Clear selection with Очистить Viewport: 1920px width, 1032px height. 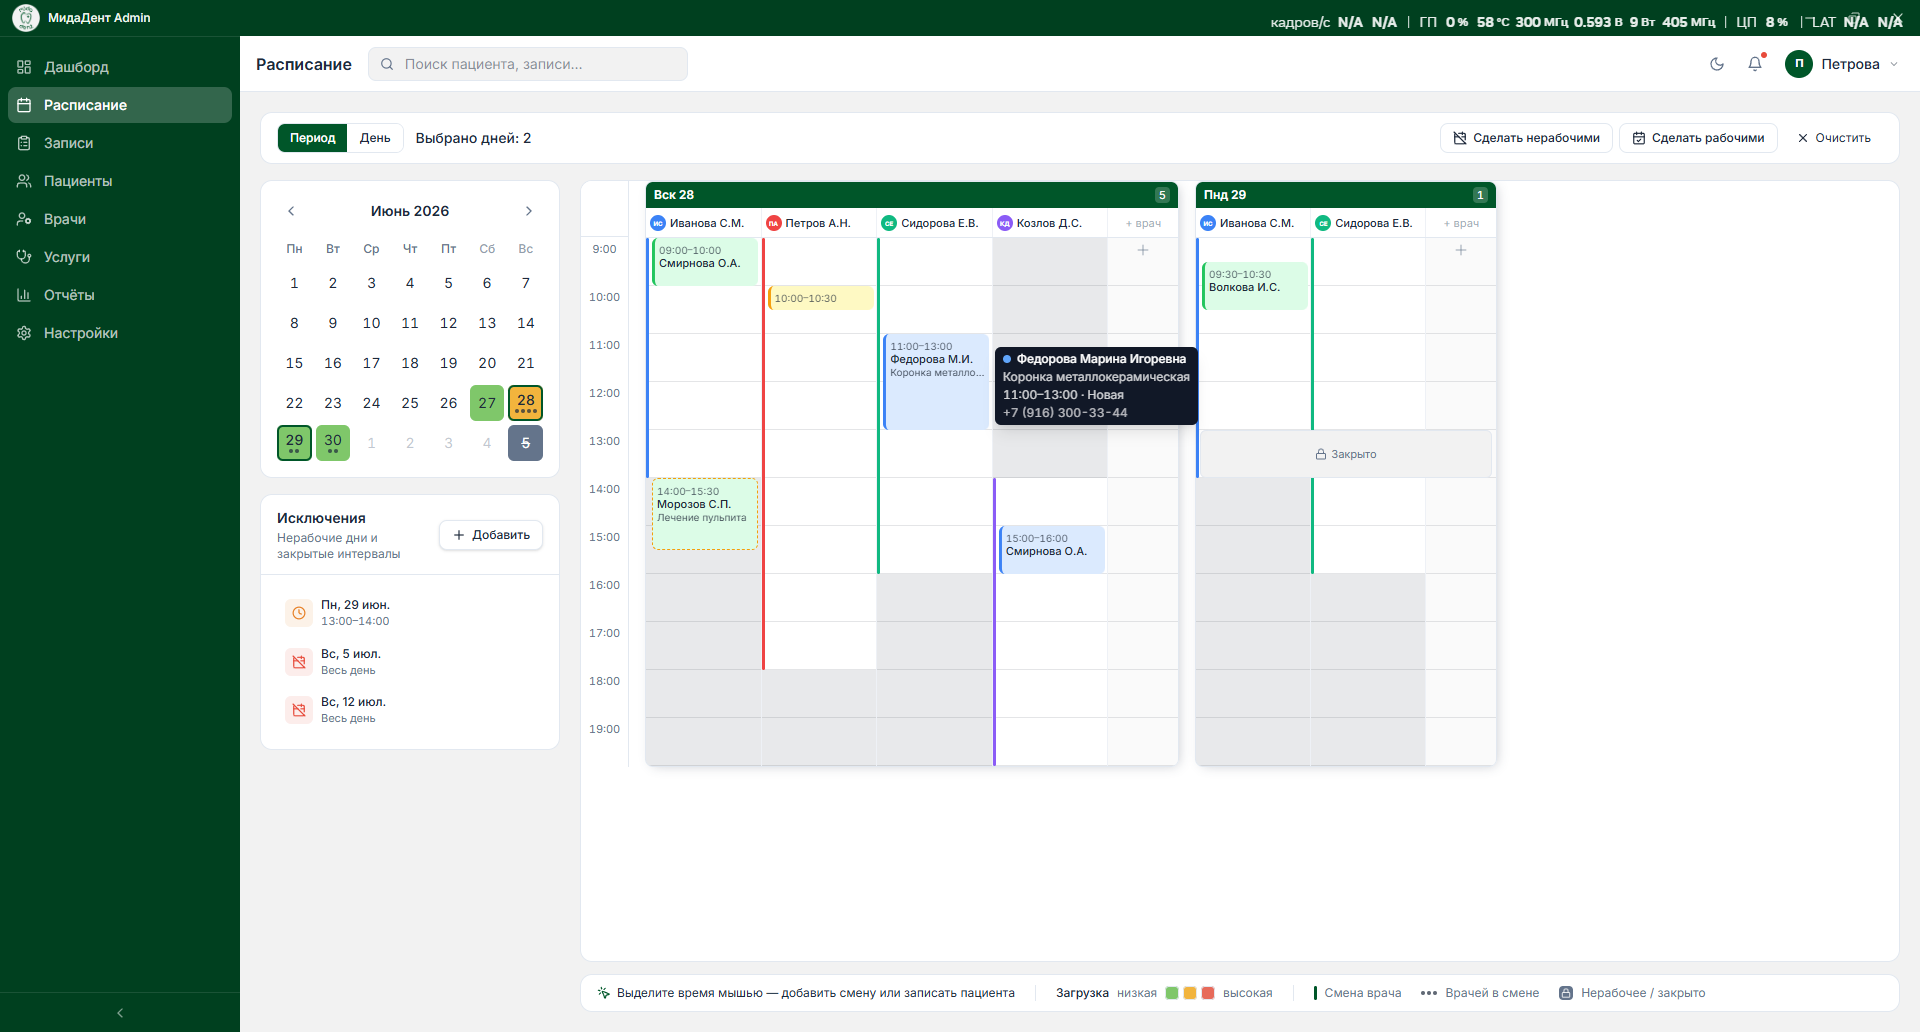tap(1834, 138)
